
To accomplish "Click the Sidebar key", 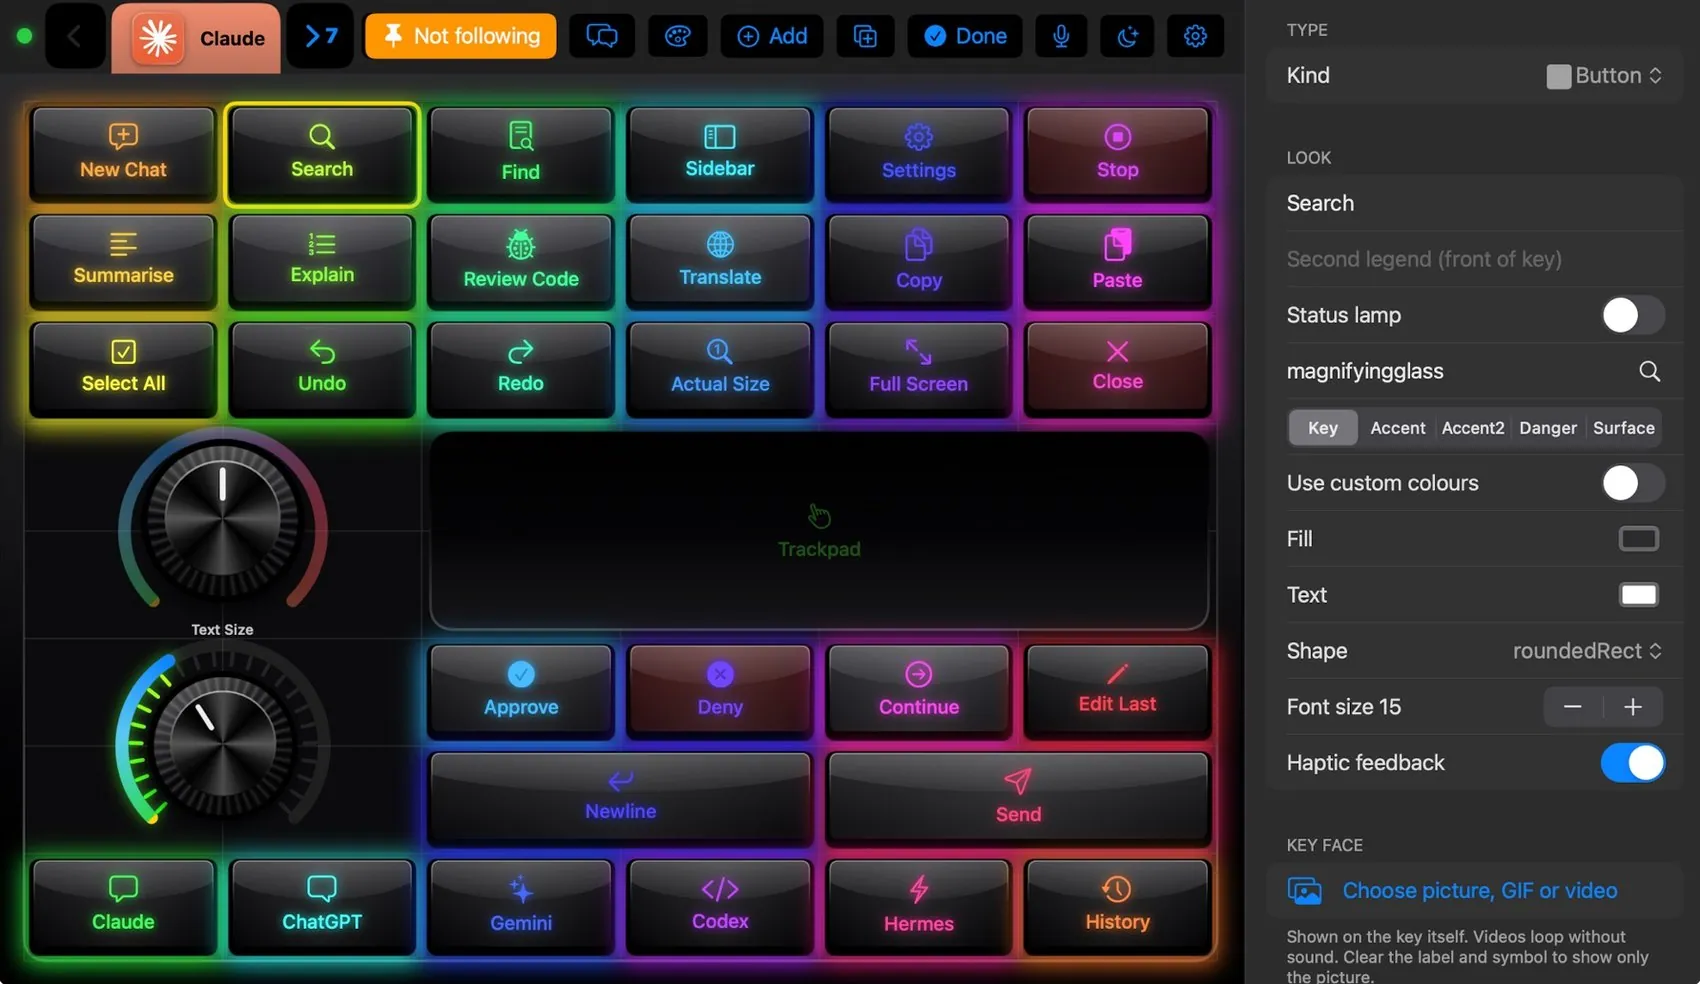I will click(x=720, y=153).
